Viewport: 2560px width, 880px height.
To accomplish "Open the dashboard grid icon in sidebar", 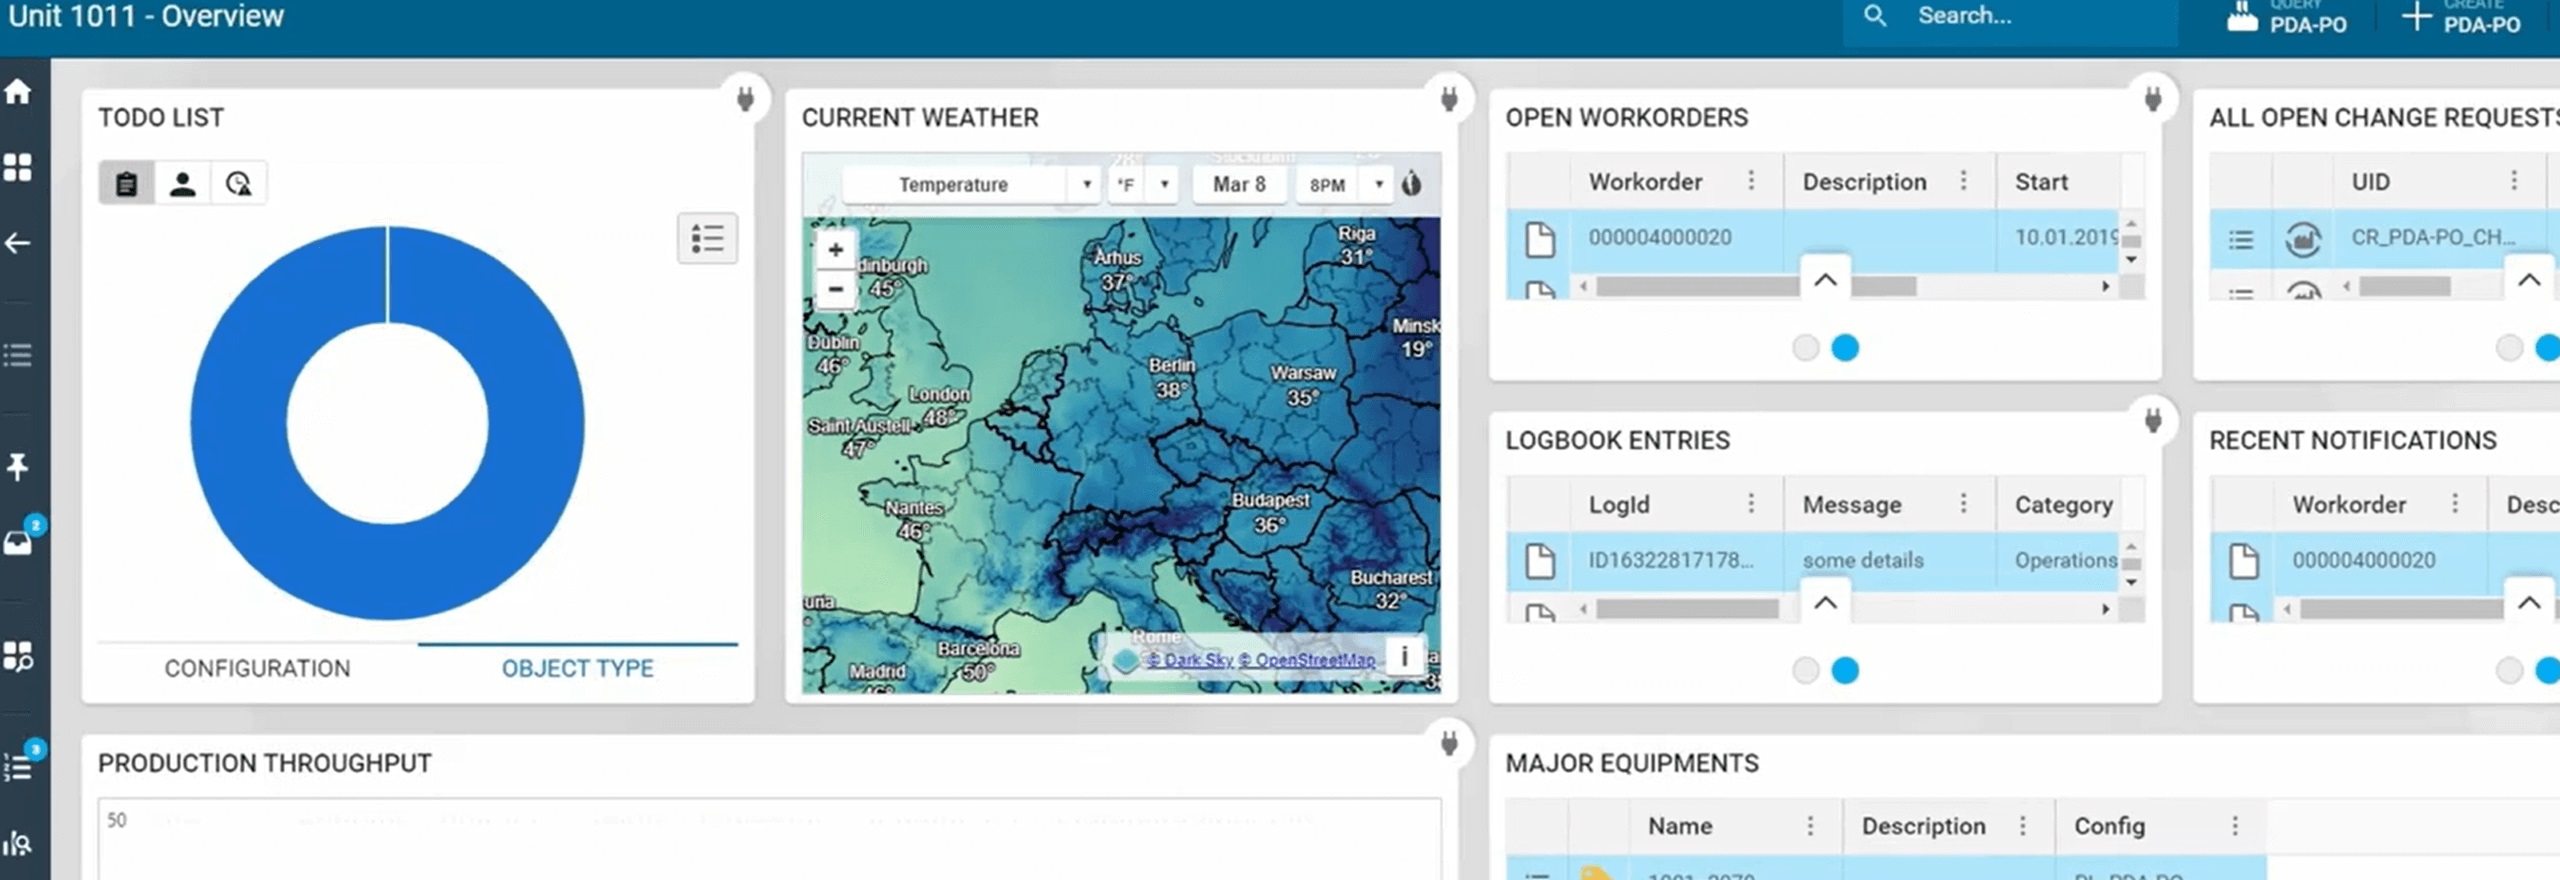I will point(18,167).
